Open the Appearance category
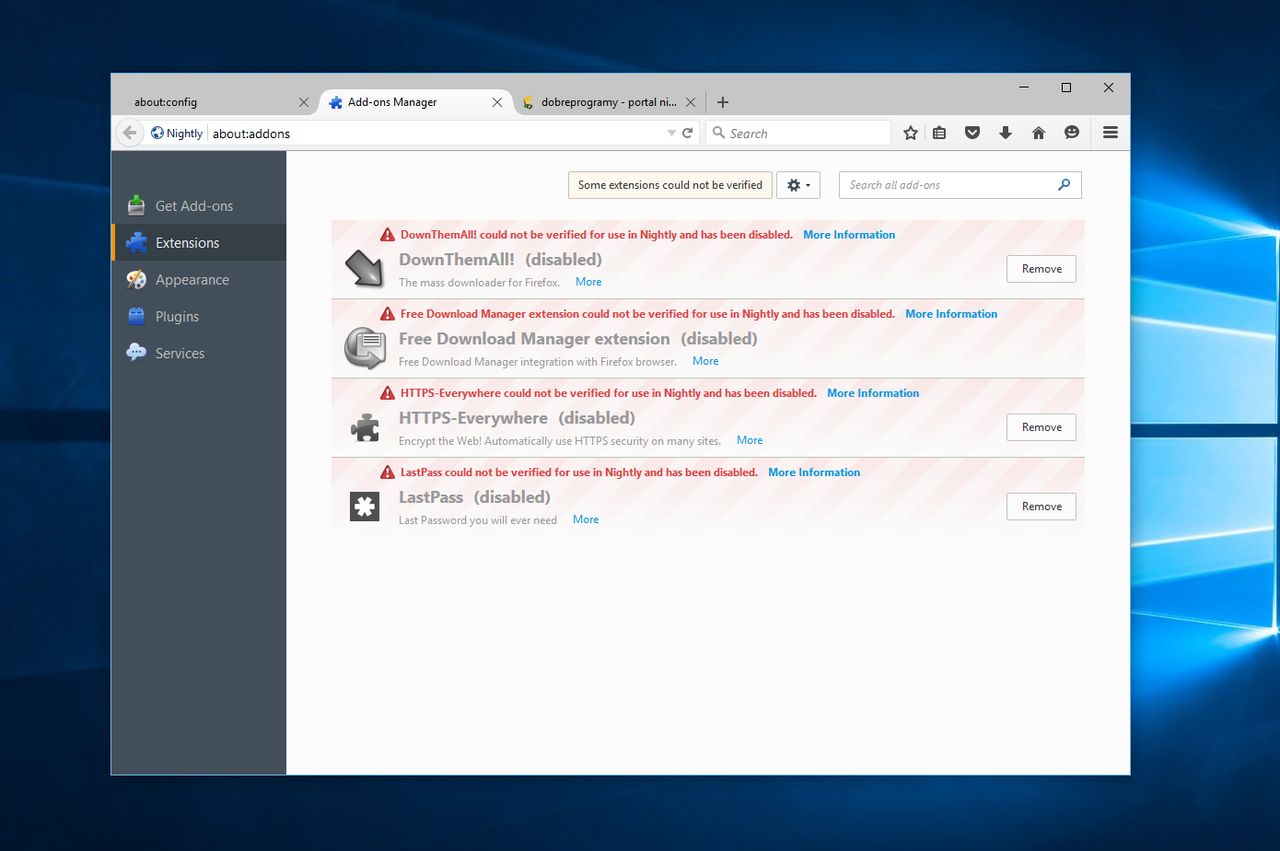1280x851 pixels. [199, 280]
